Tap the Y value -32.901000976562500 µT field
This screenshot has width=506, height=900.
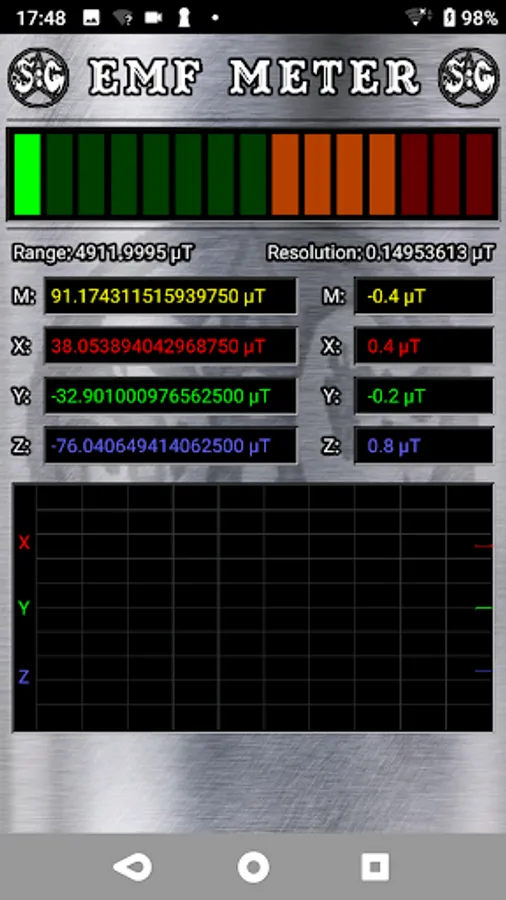170,396
